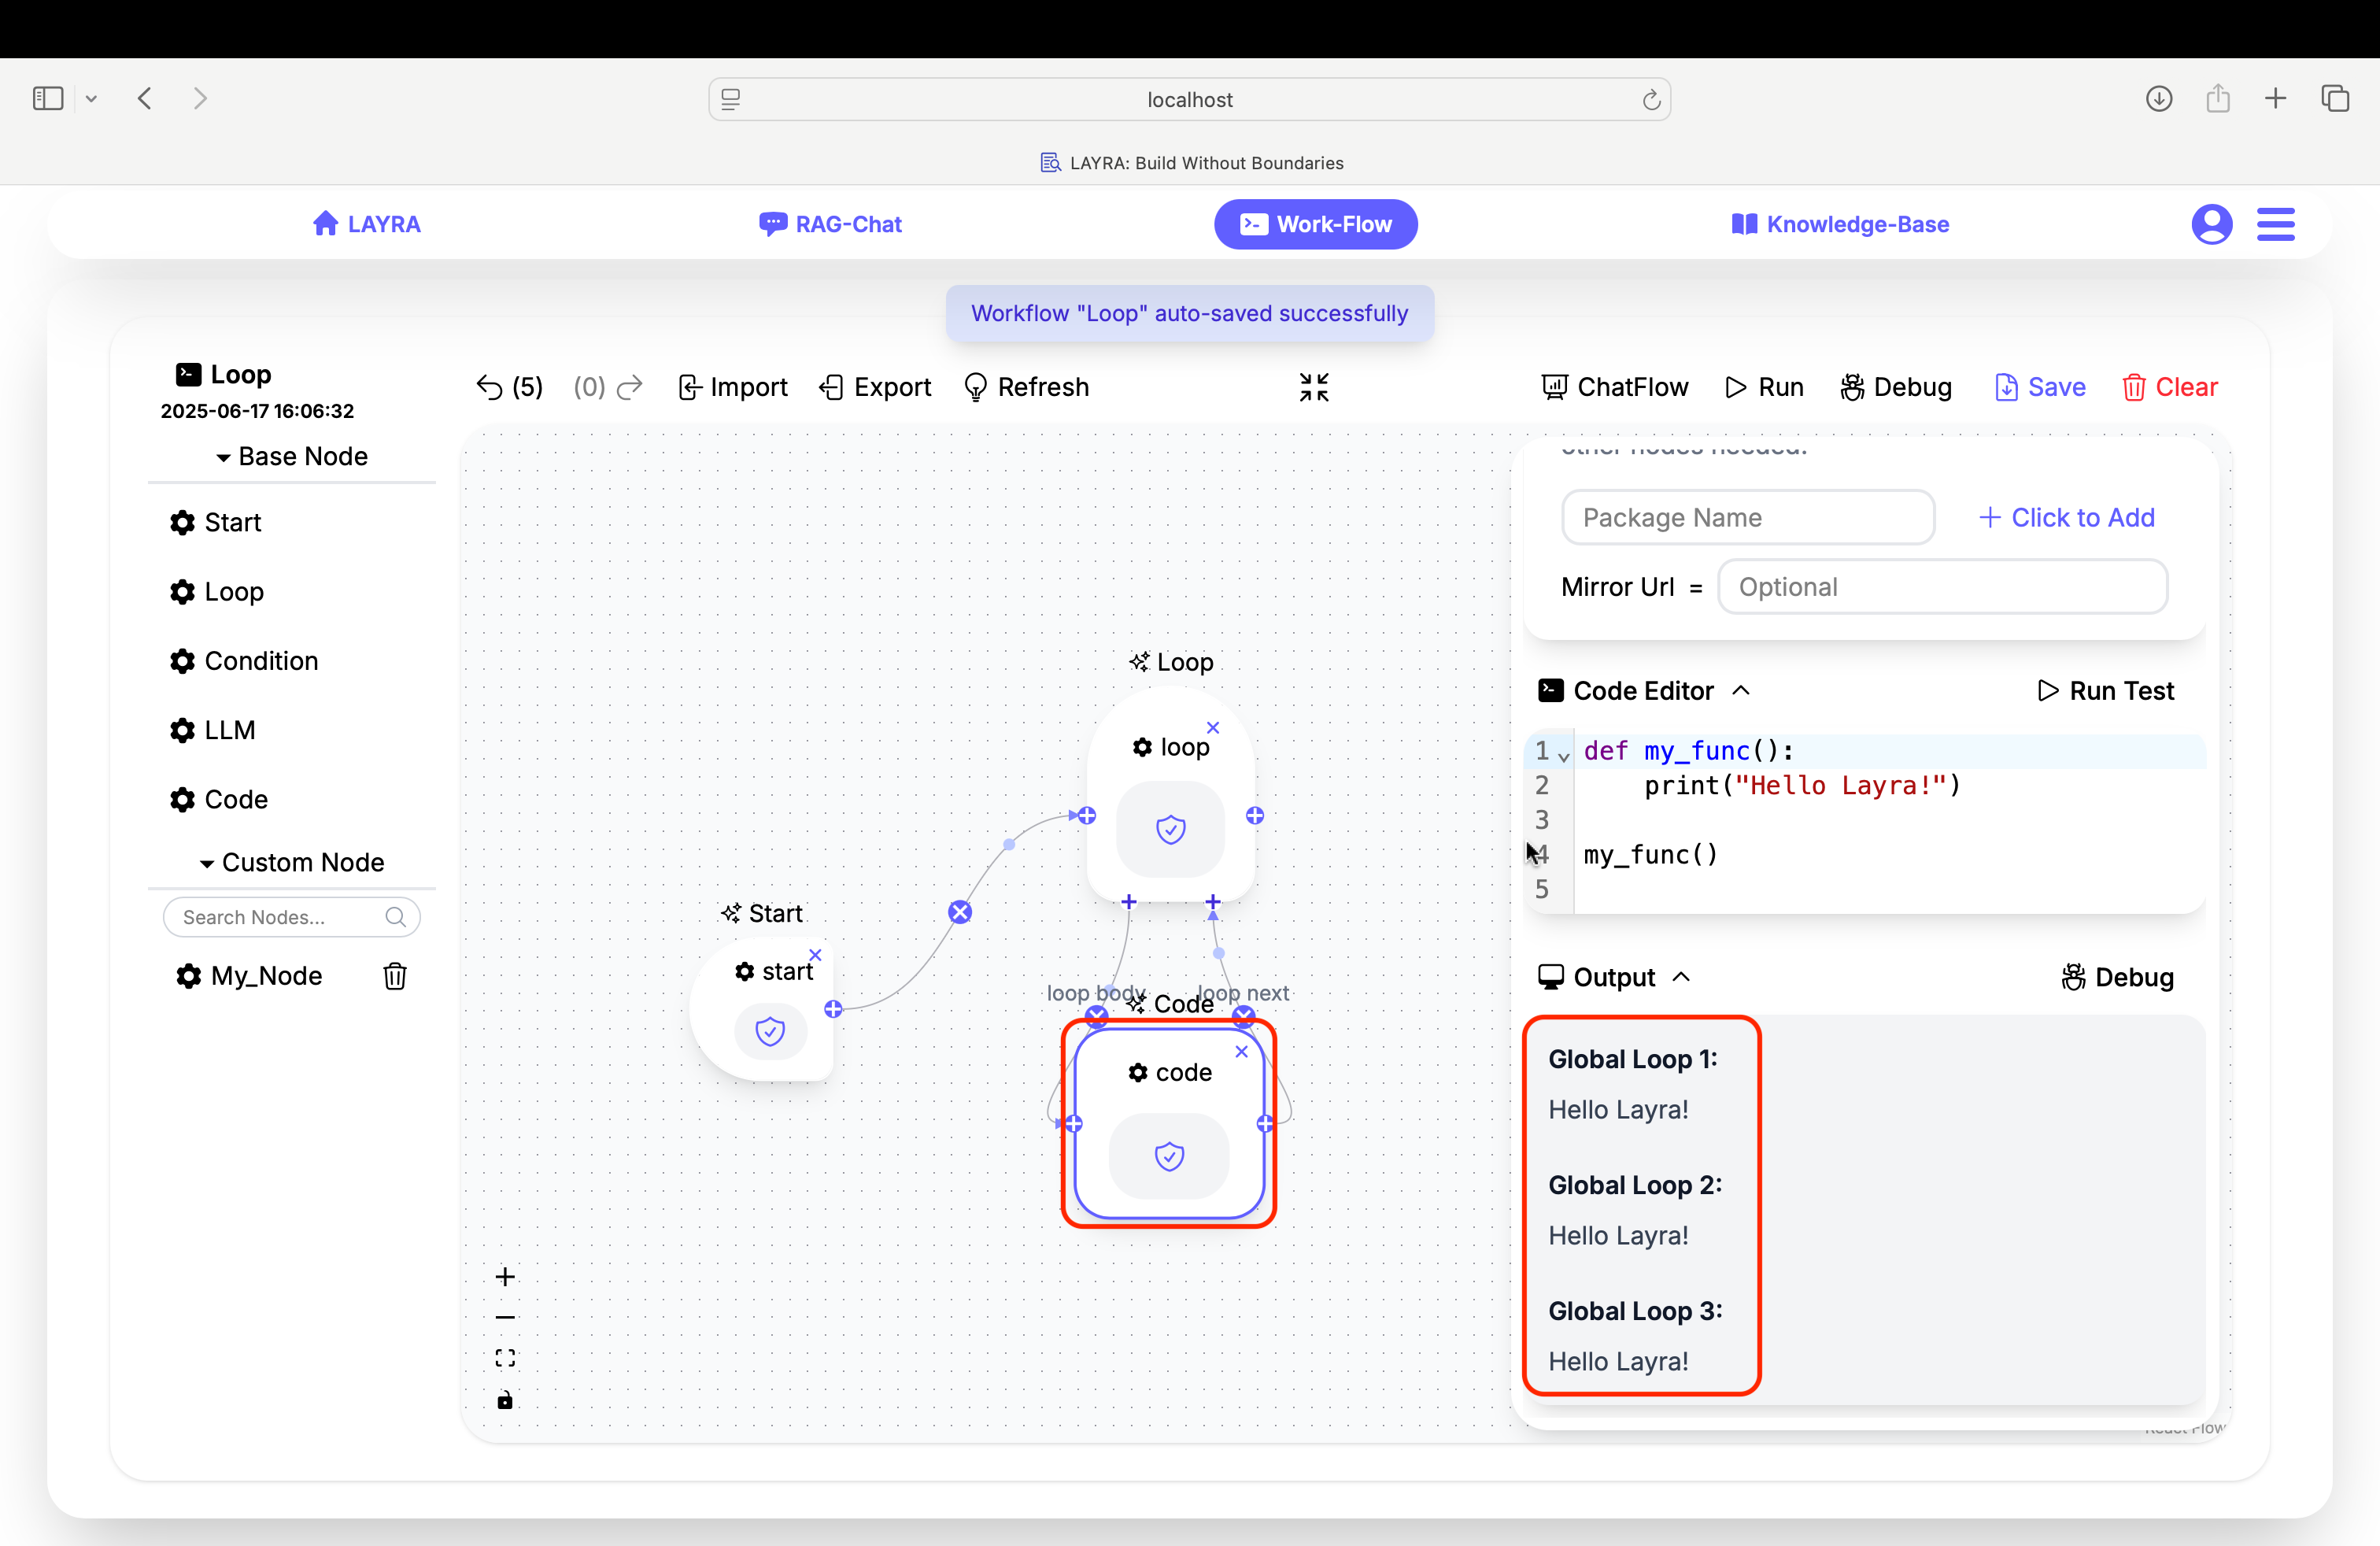Click the search magnifier icon

[396, 917]
